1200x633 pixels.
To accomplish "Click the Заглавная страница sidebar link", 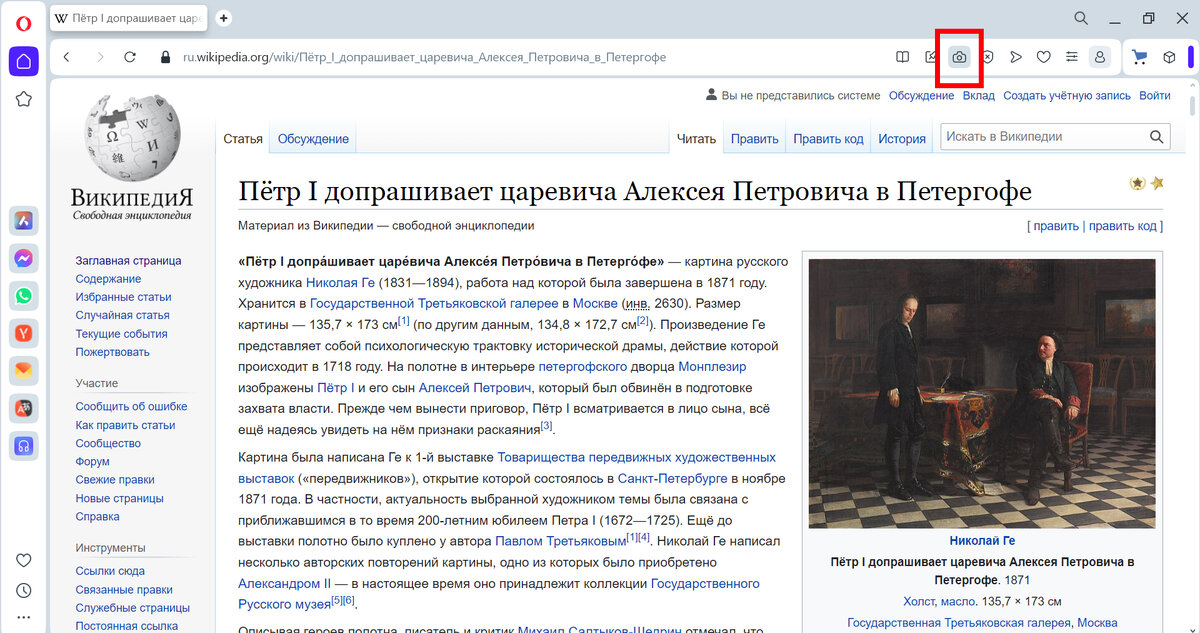I will tap(128, 261).
